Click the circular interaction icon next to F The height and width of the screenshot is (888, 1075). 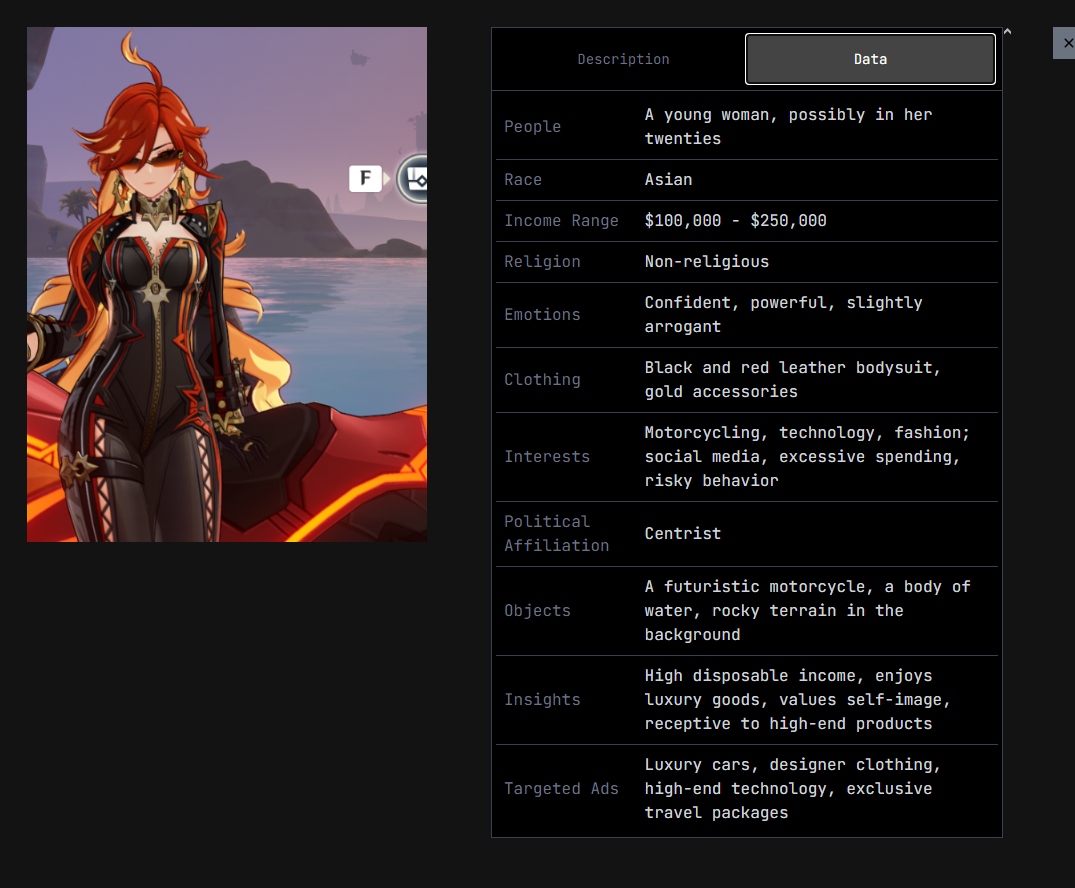[413, 179]
